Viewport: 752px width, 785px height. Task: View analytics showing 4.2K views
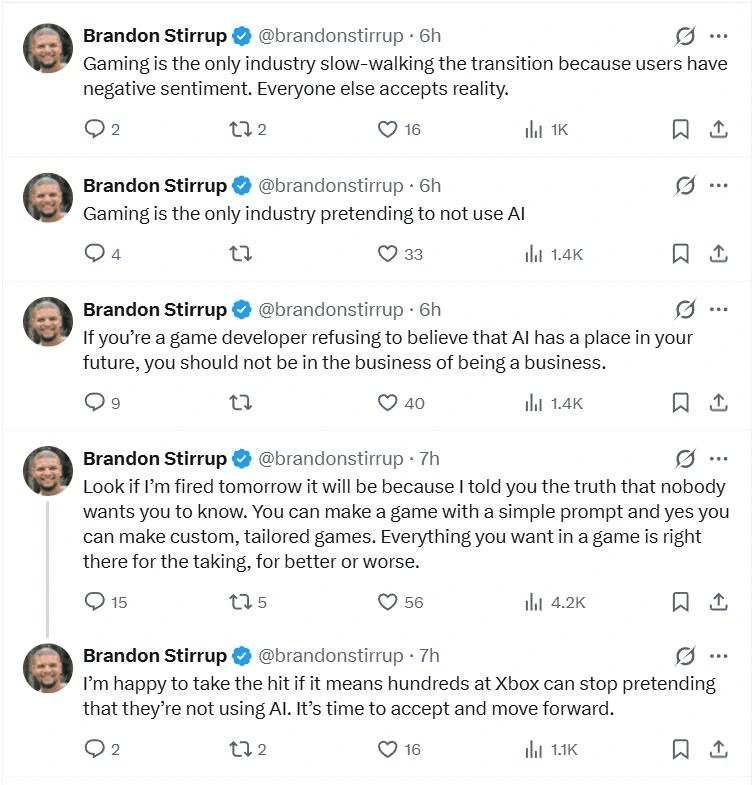[555, 602]
